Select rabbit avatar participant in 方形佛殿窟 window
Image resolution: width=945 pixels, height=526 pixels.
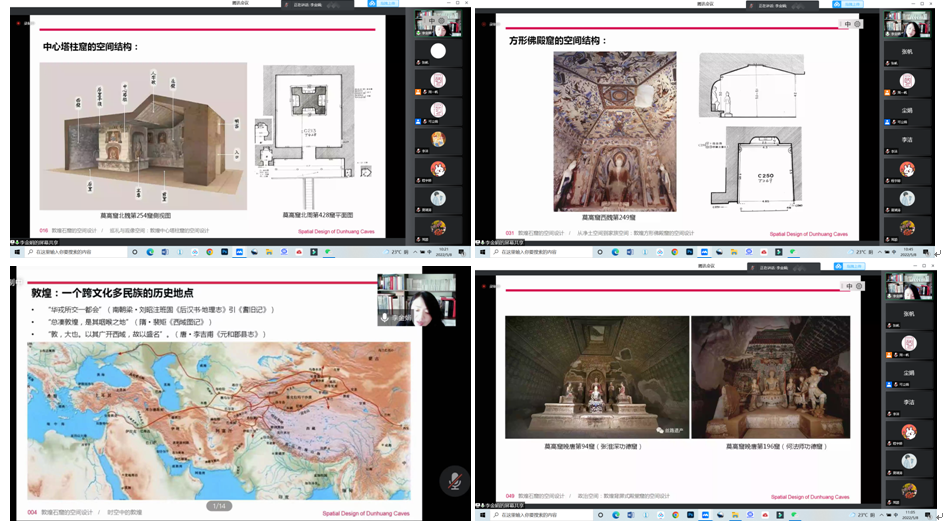coord(908,170)
